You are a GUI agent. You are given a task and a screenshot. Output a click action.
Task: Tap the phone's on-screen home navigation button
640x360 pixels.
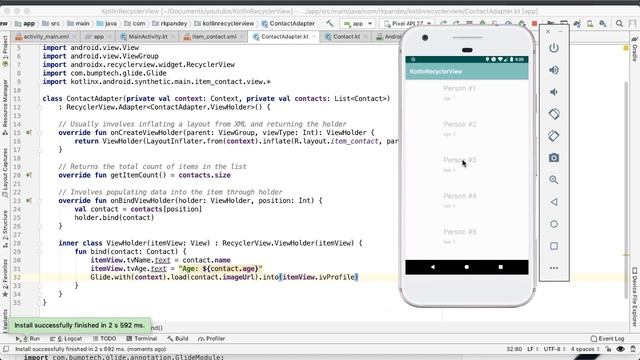tap(467, 267)
